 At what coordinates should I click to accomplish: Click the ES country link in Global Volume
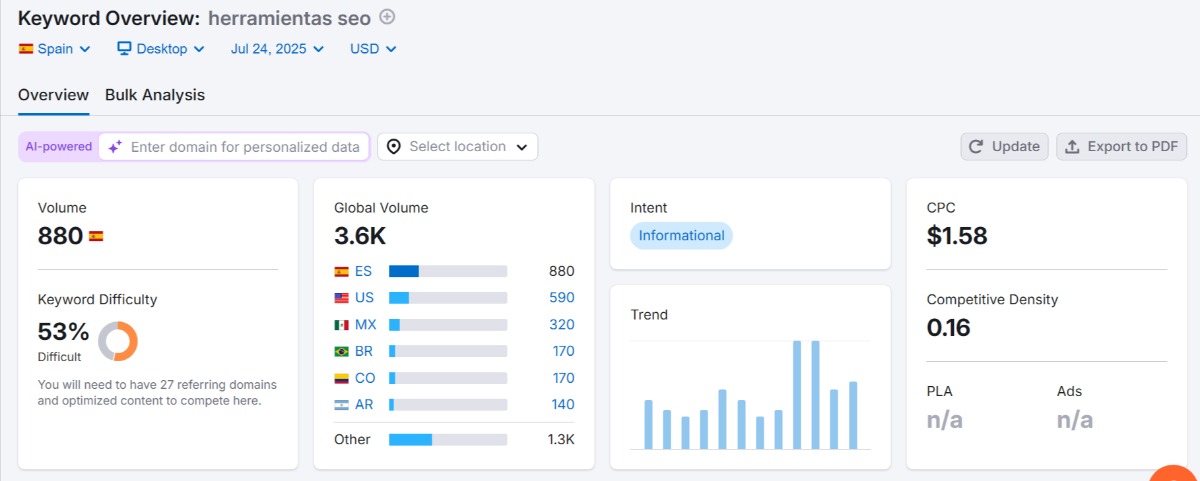tap(363, 271)
